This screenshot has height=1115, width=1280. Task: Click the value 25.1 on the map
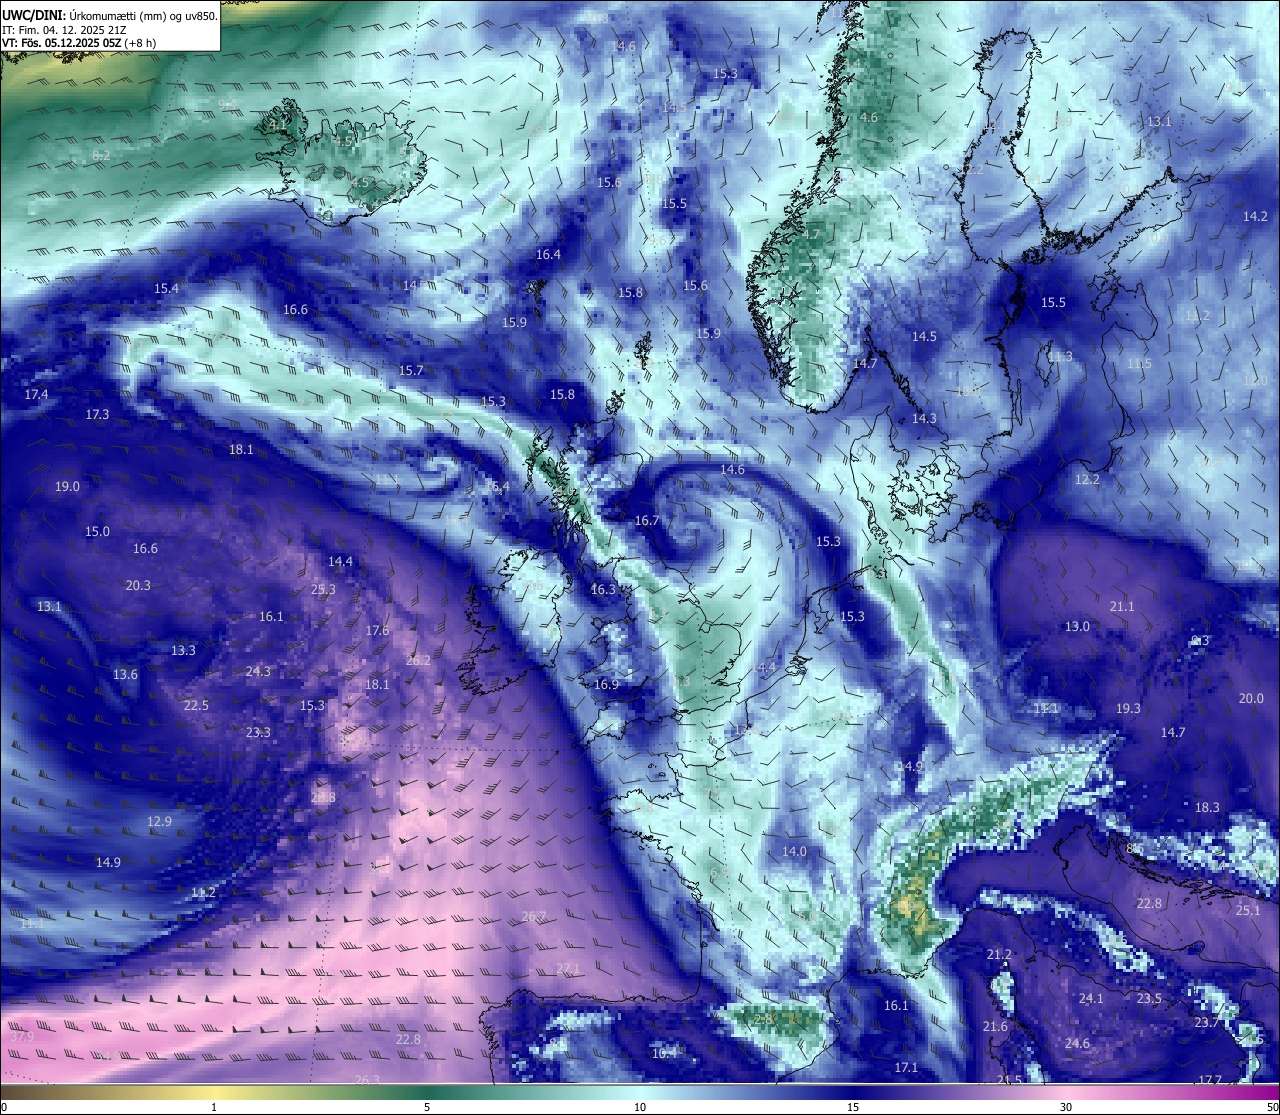pyautogui.click(x=1248, y=910)
